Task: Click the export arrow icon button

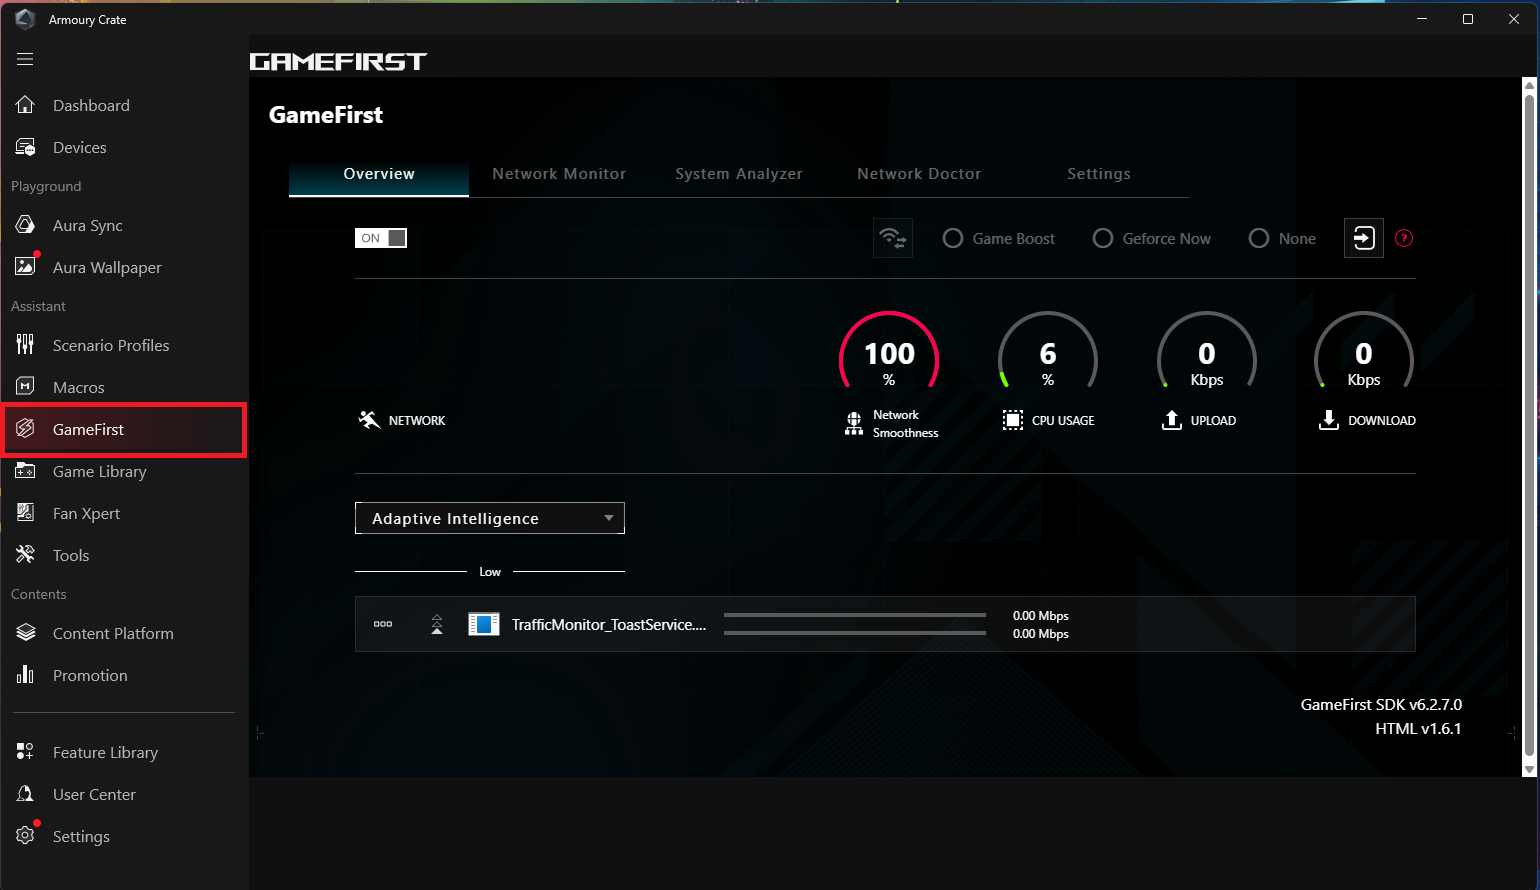Action: [1364, 238]
